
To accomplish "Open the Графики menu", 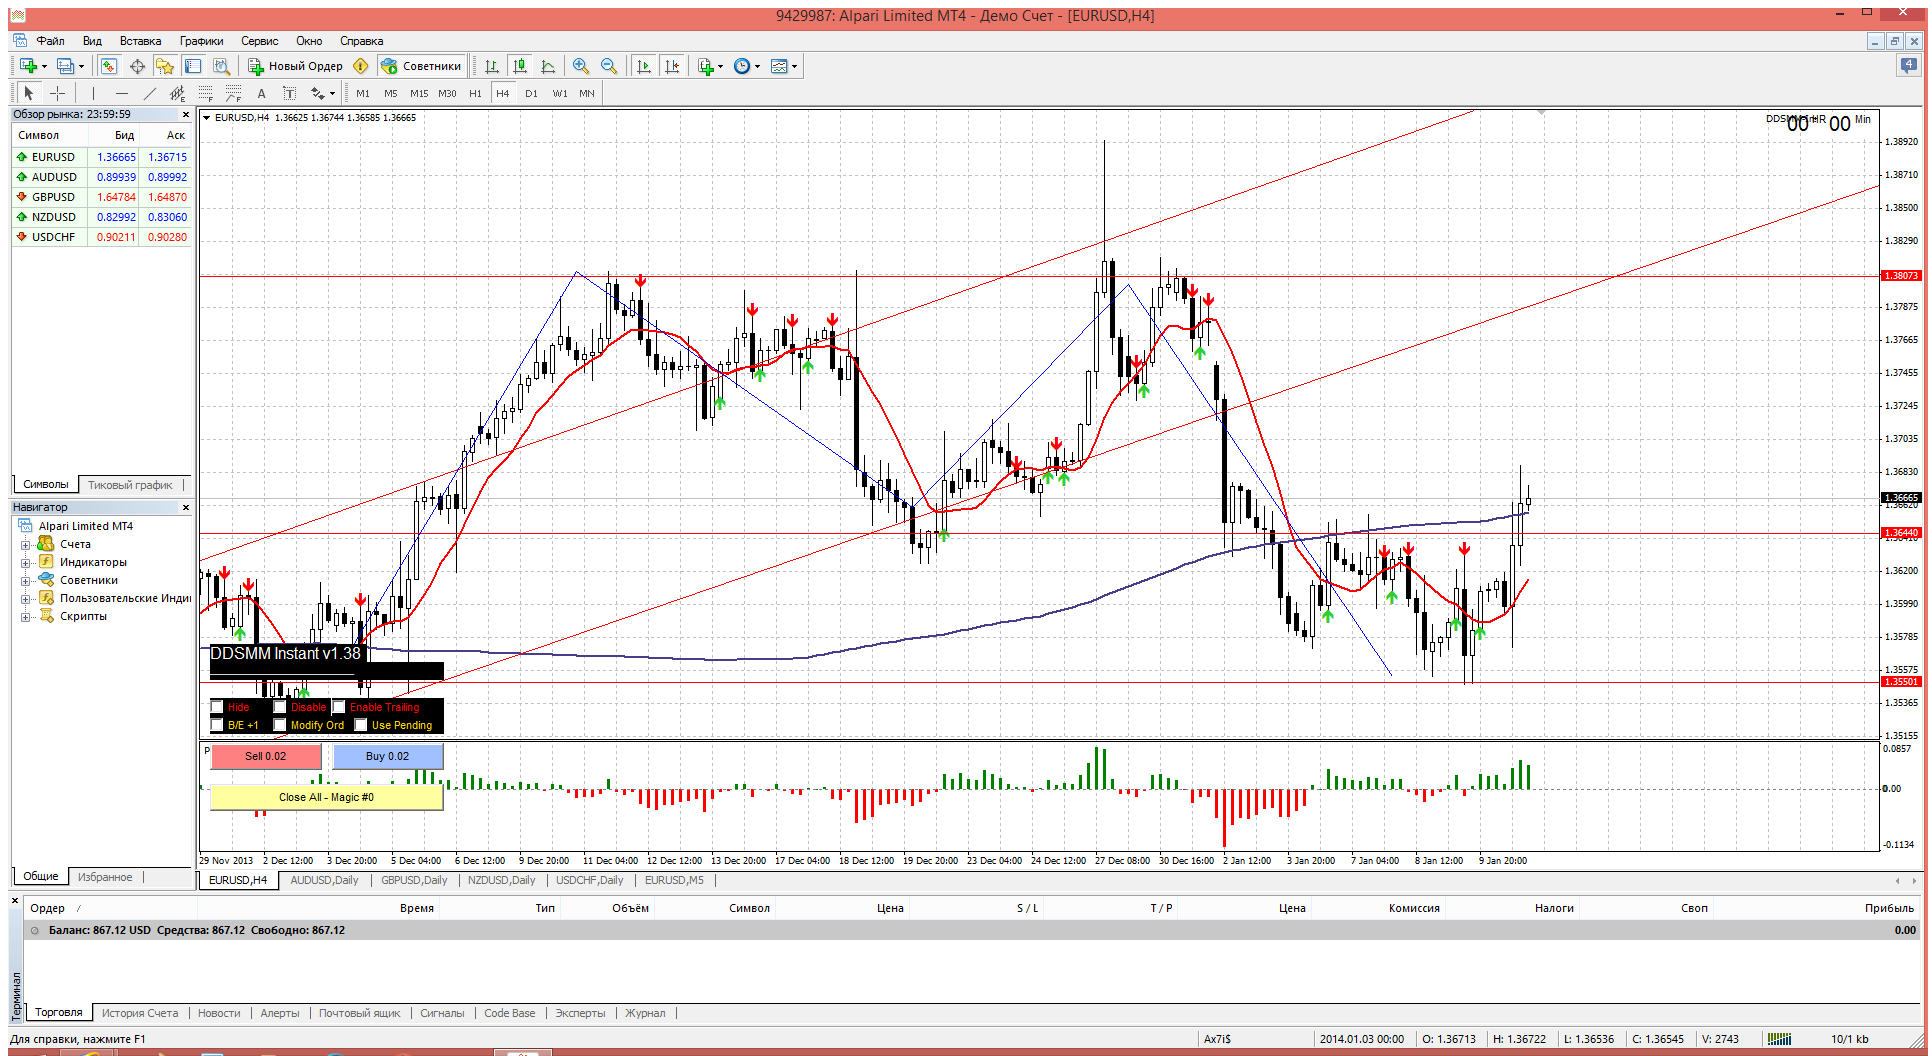I will [201, 41].
